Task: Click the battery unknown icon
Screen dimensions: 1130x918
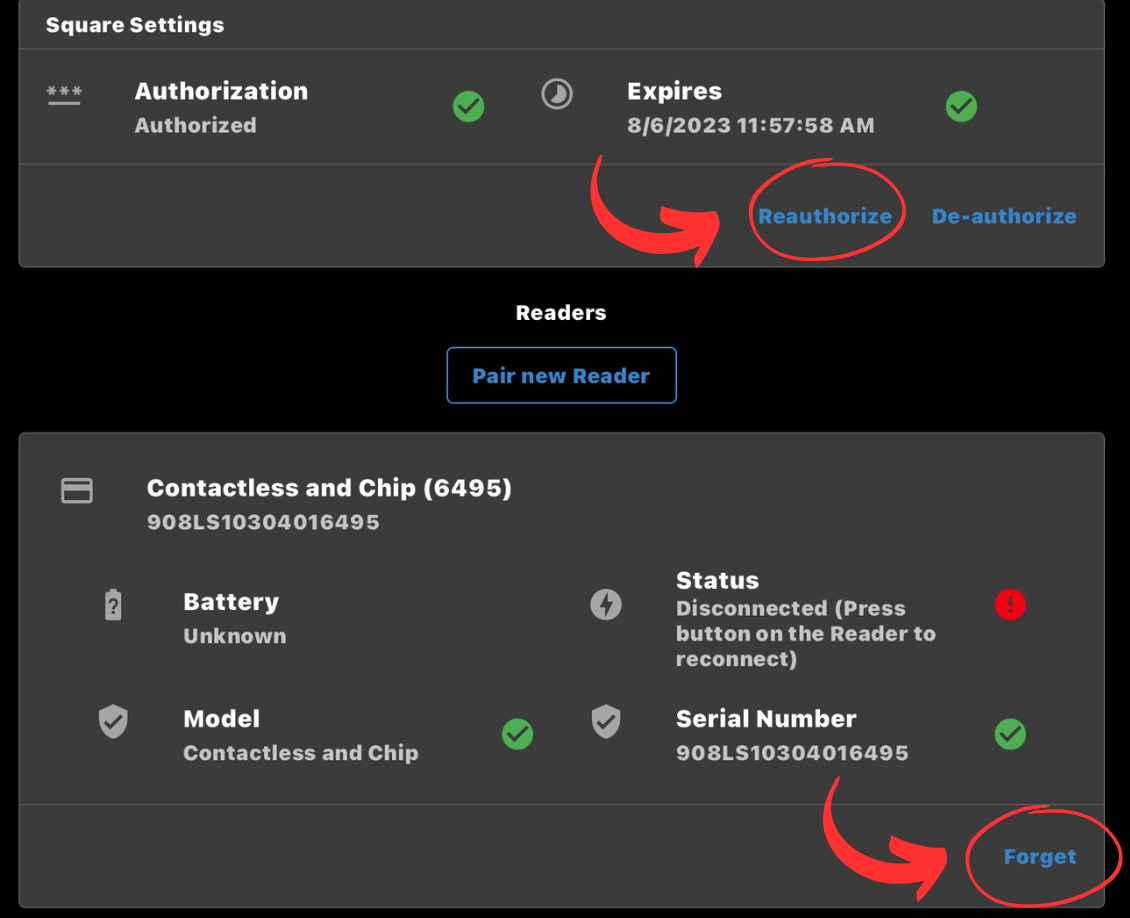Action: 113,605
